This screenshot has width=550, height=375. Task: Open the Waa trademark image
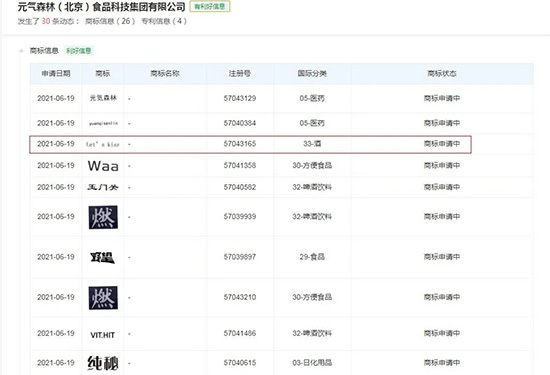click(103, 166)
